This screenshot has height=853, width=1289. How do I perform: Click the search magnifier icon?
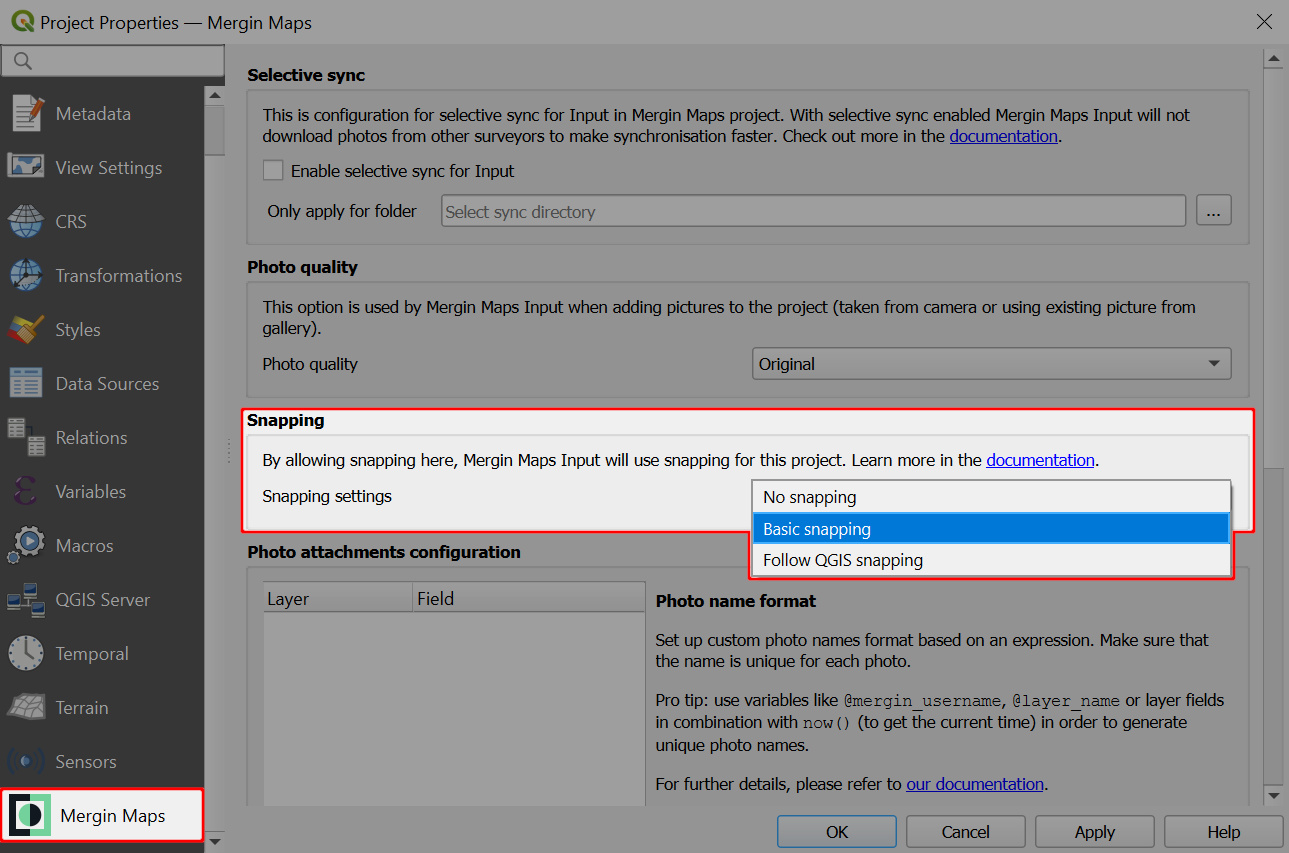23,61
